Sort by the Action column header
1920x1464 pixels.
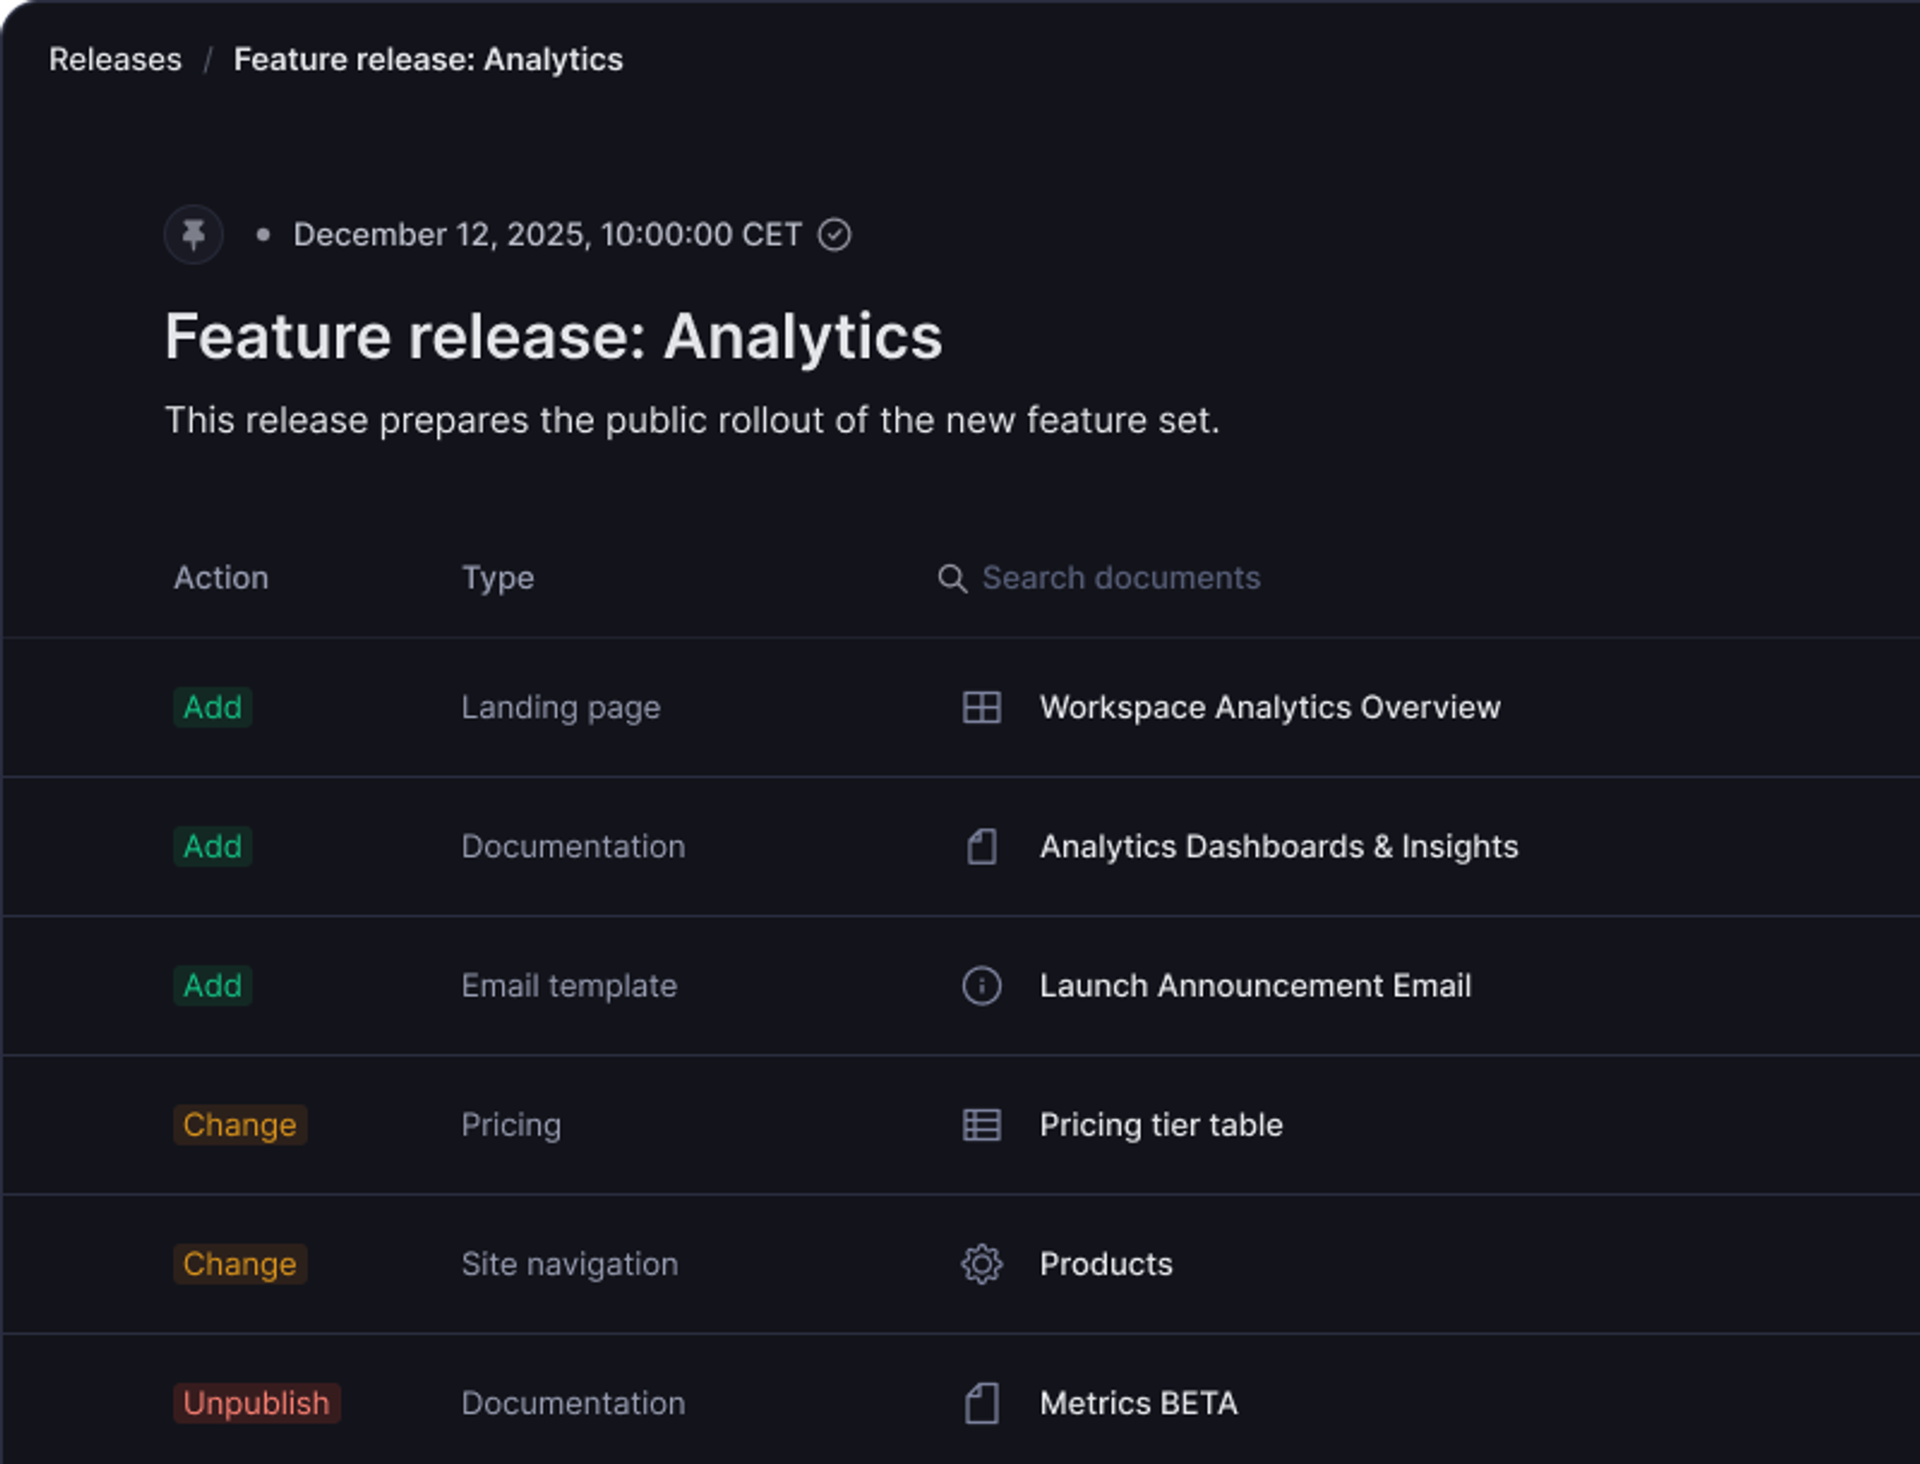(221, 578)
